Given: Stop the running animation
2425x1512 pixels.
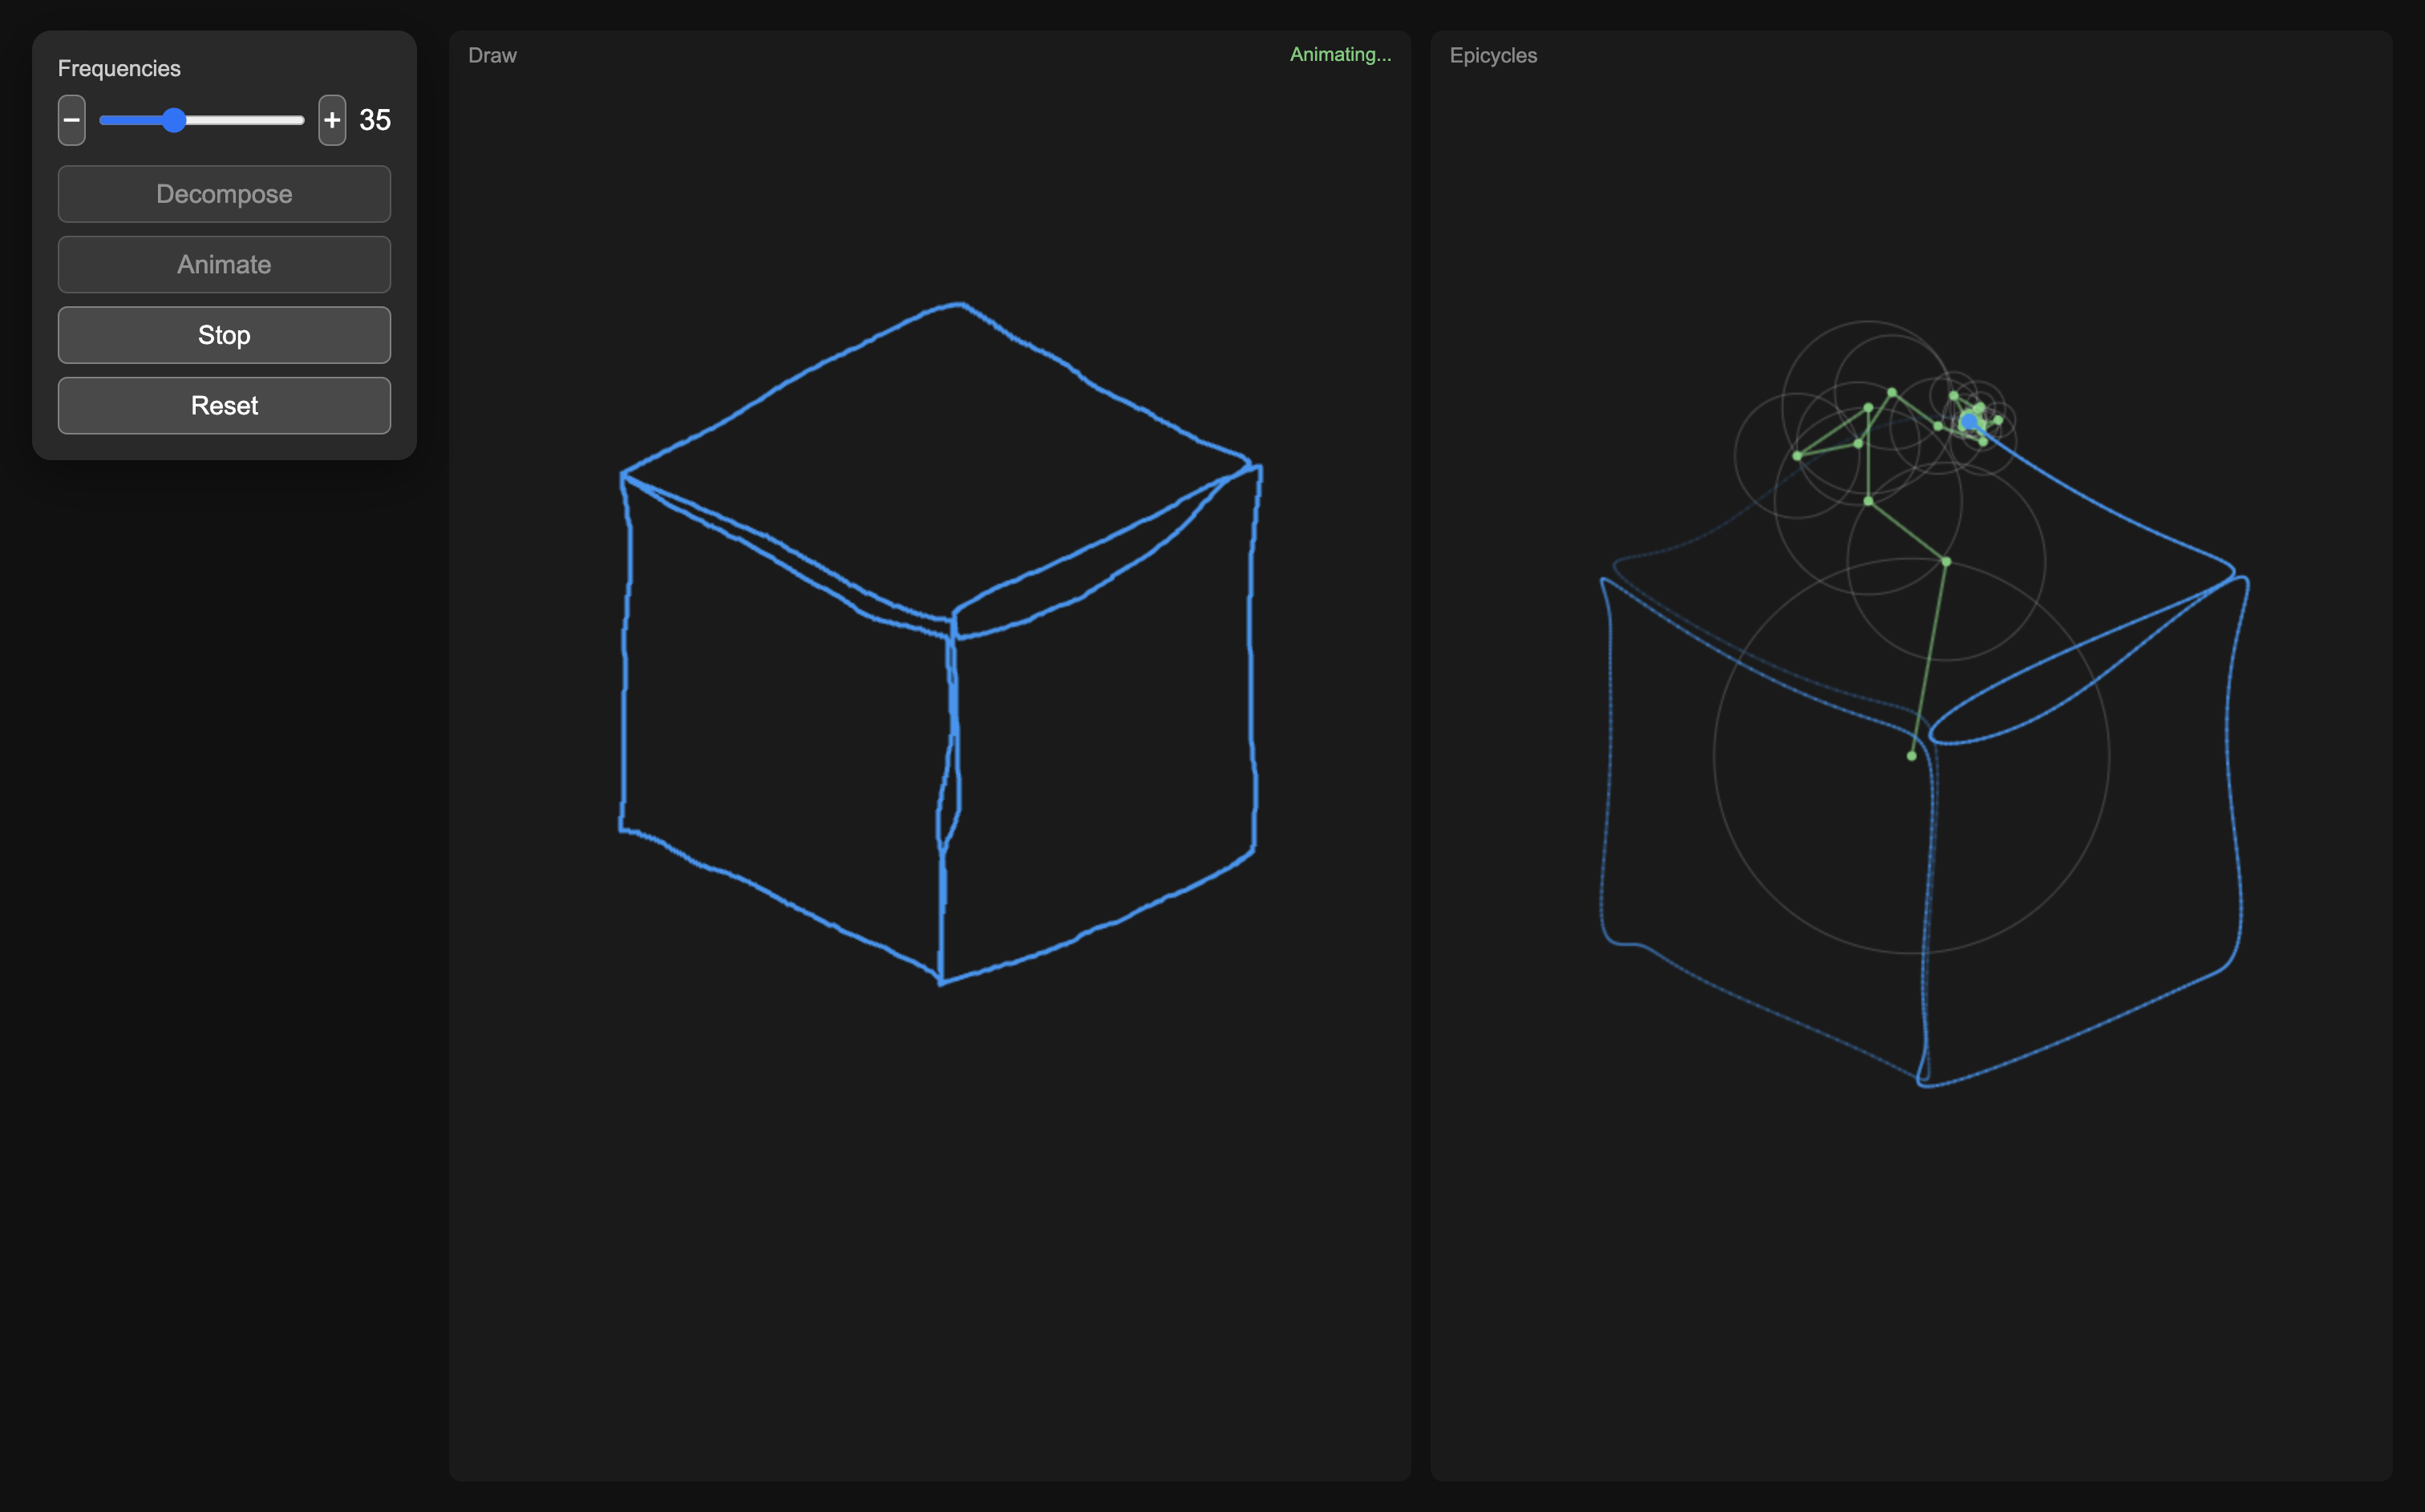Looking at the screenshot, I should point(224,335).
